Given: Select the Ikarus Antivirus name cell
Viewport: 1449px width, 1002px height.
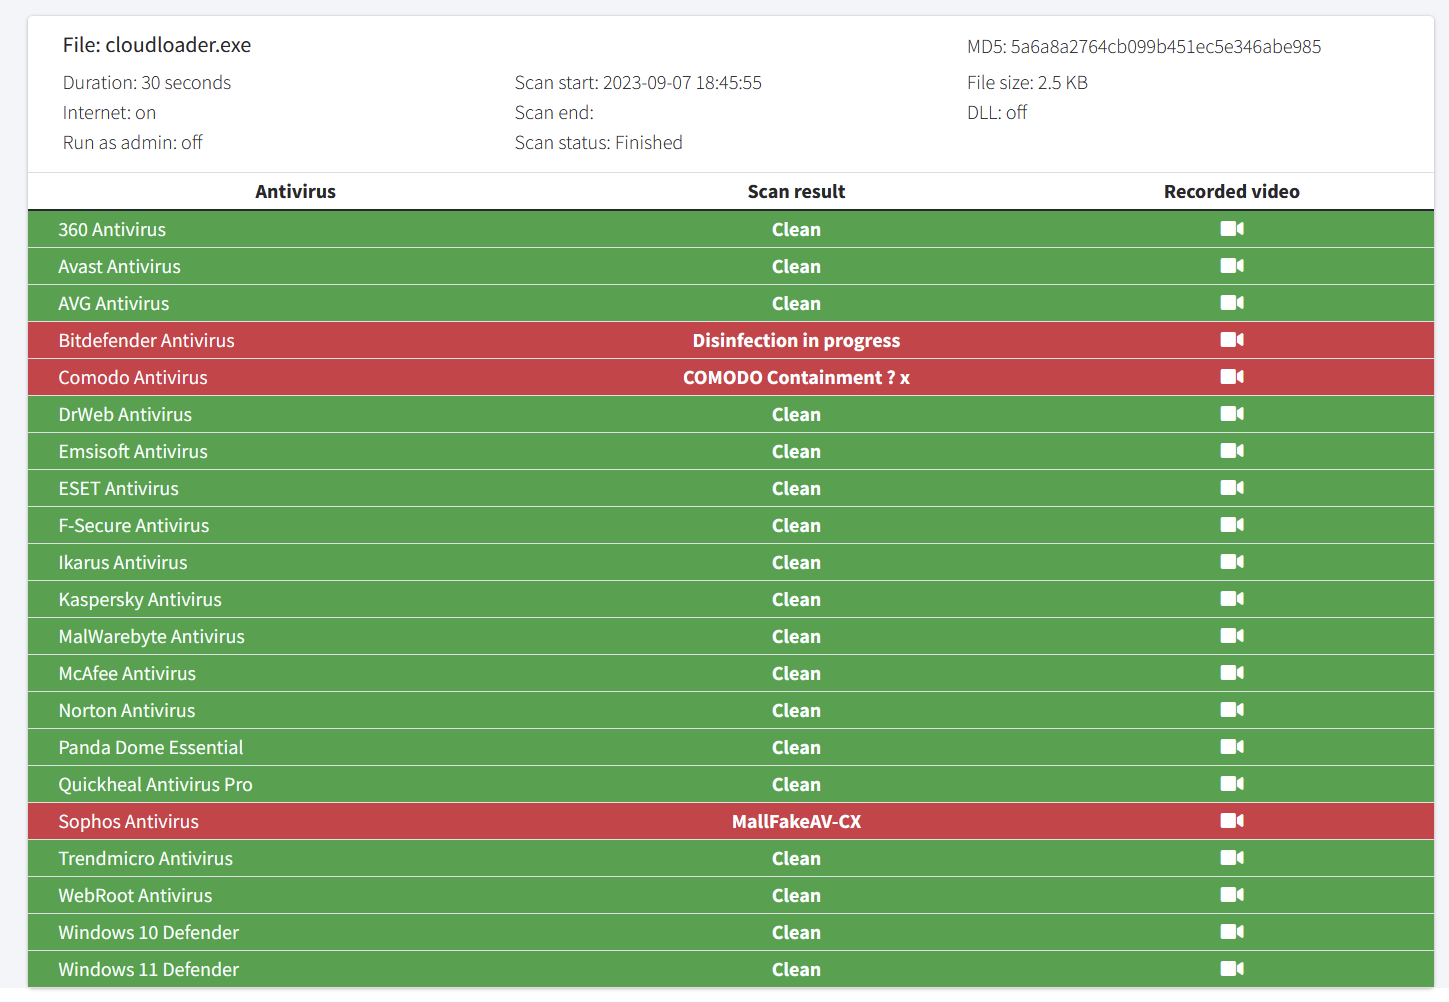Looking at the screenshot, I should [x=123, y=562].
